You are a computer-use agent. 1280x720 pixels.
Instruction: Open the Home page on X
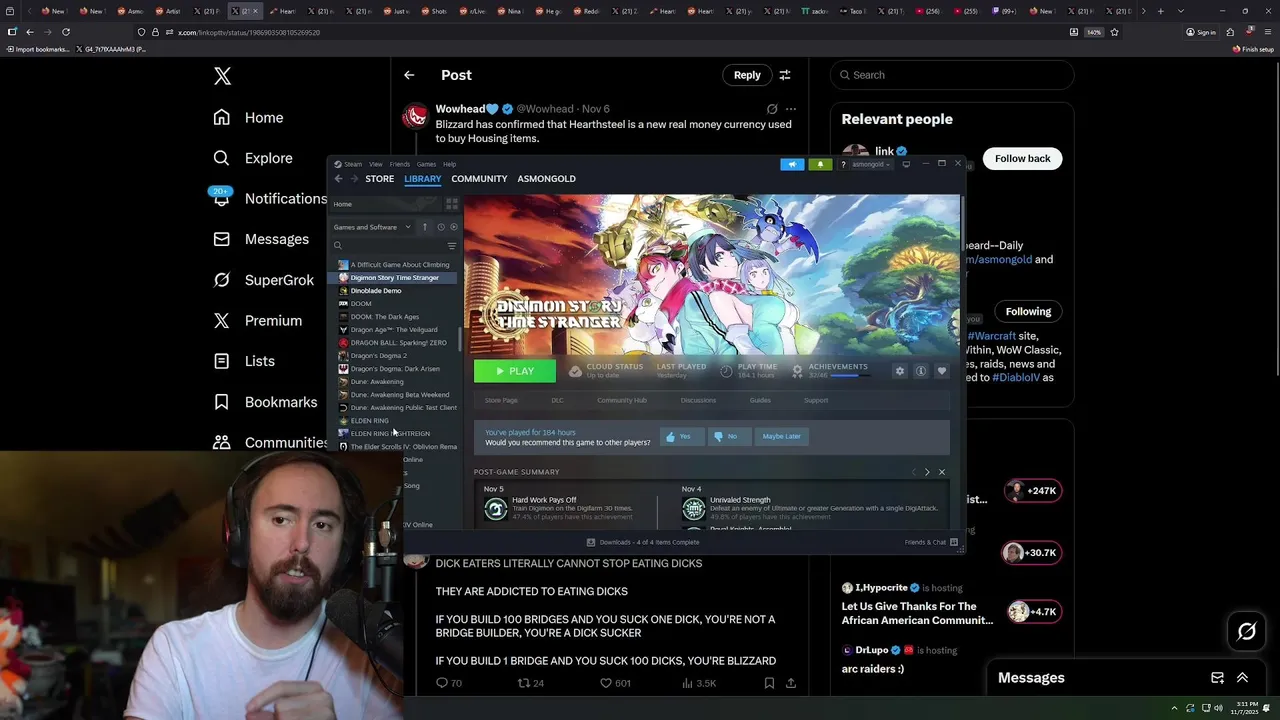(x=249, y=118)
